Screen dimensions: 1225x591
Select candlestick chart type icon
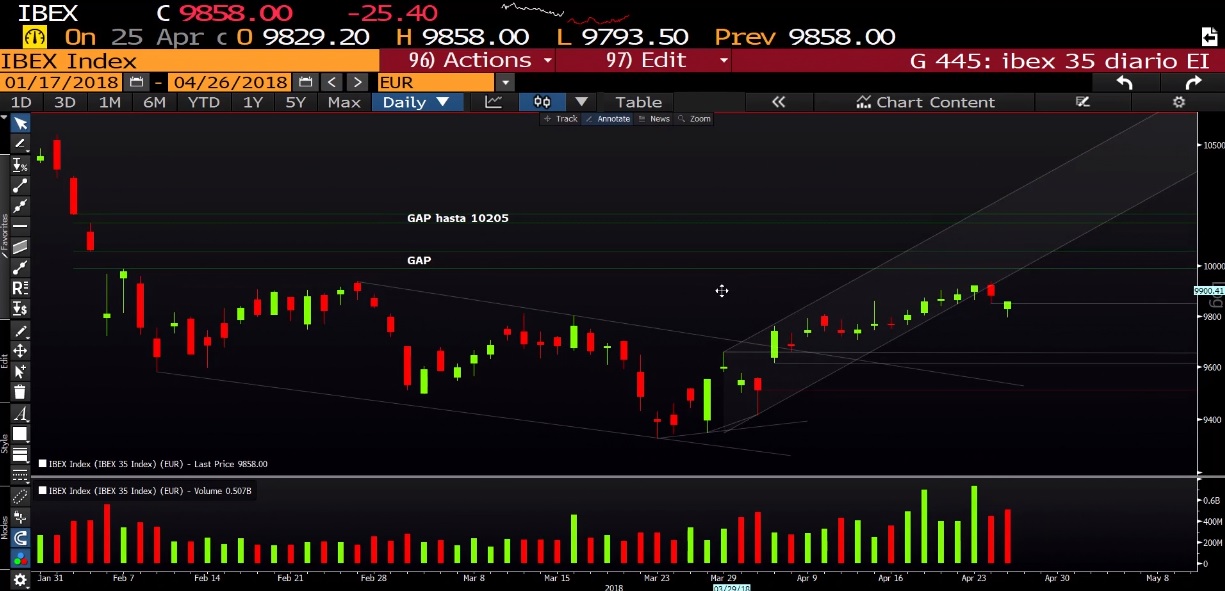542,102
